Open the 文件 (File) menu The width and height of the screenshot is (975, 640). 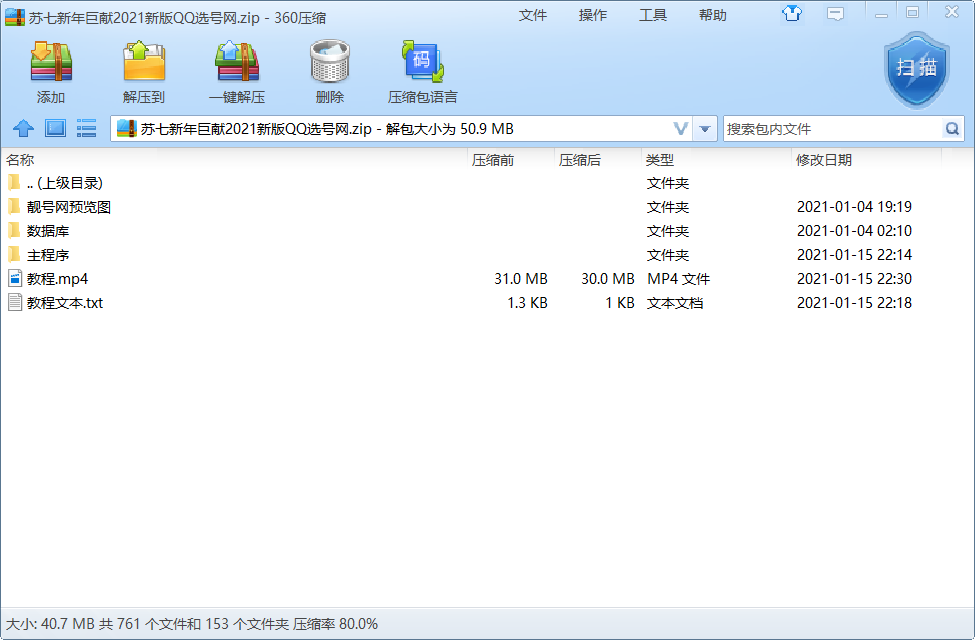pos(533,15)
